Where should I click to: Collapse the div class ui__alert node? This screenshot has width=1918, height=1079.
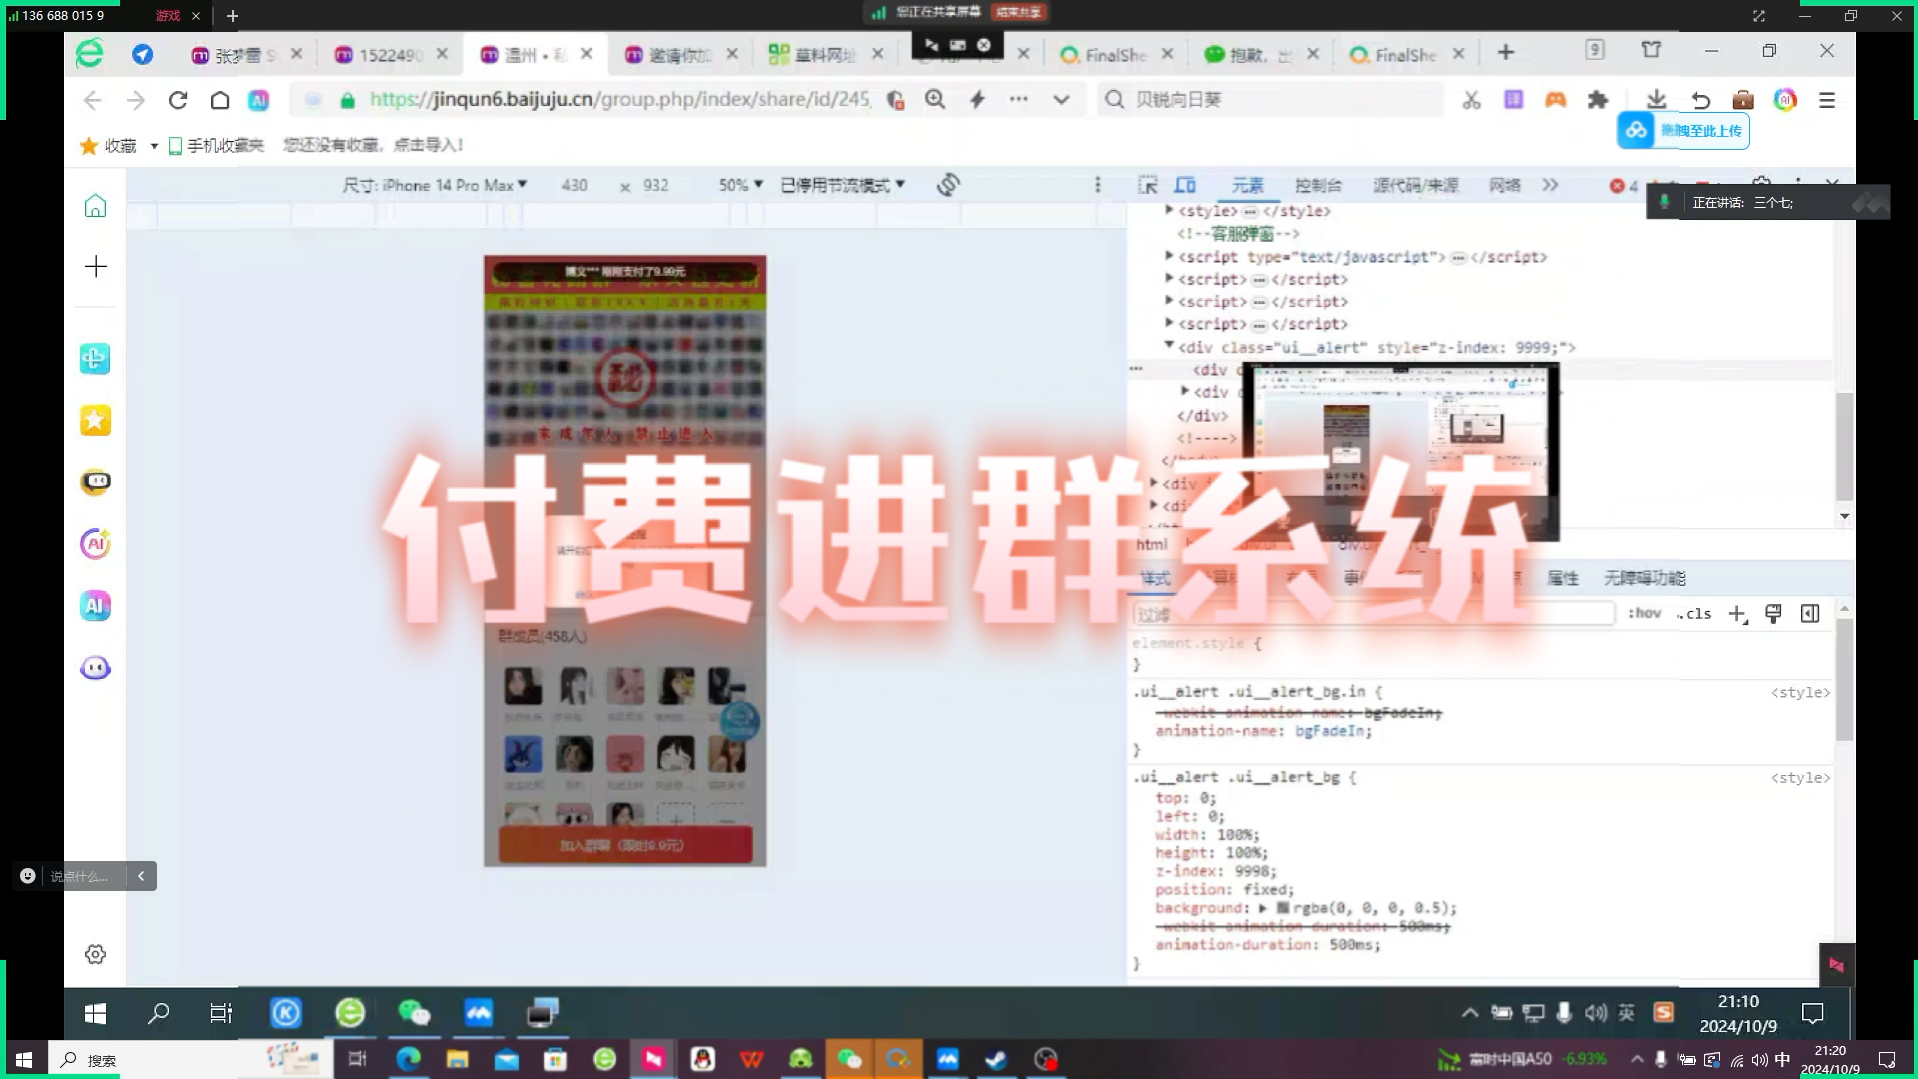tap(1169, 346)
